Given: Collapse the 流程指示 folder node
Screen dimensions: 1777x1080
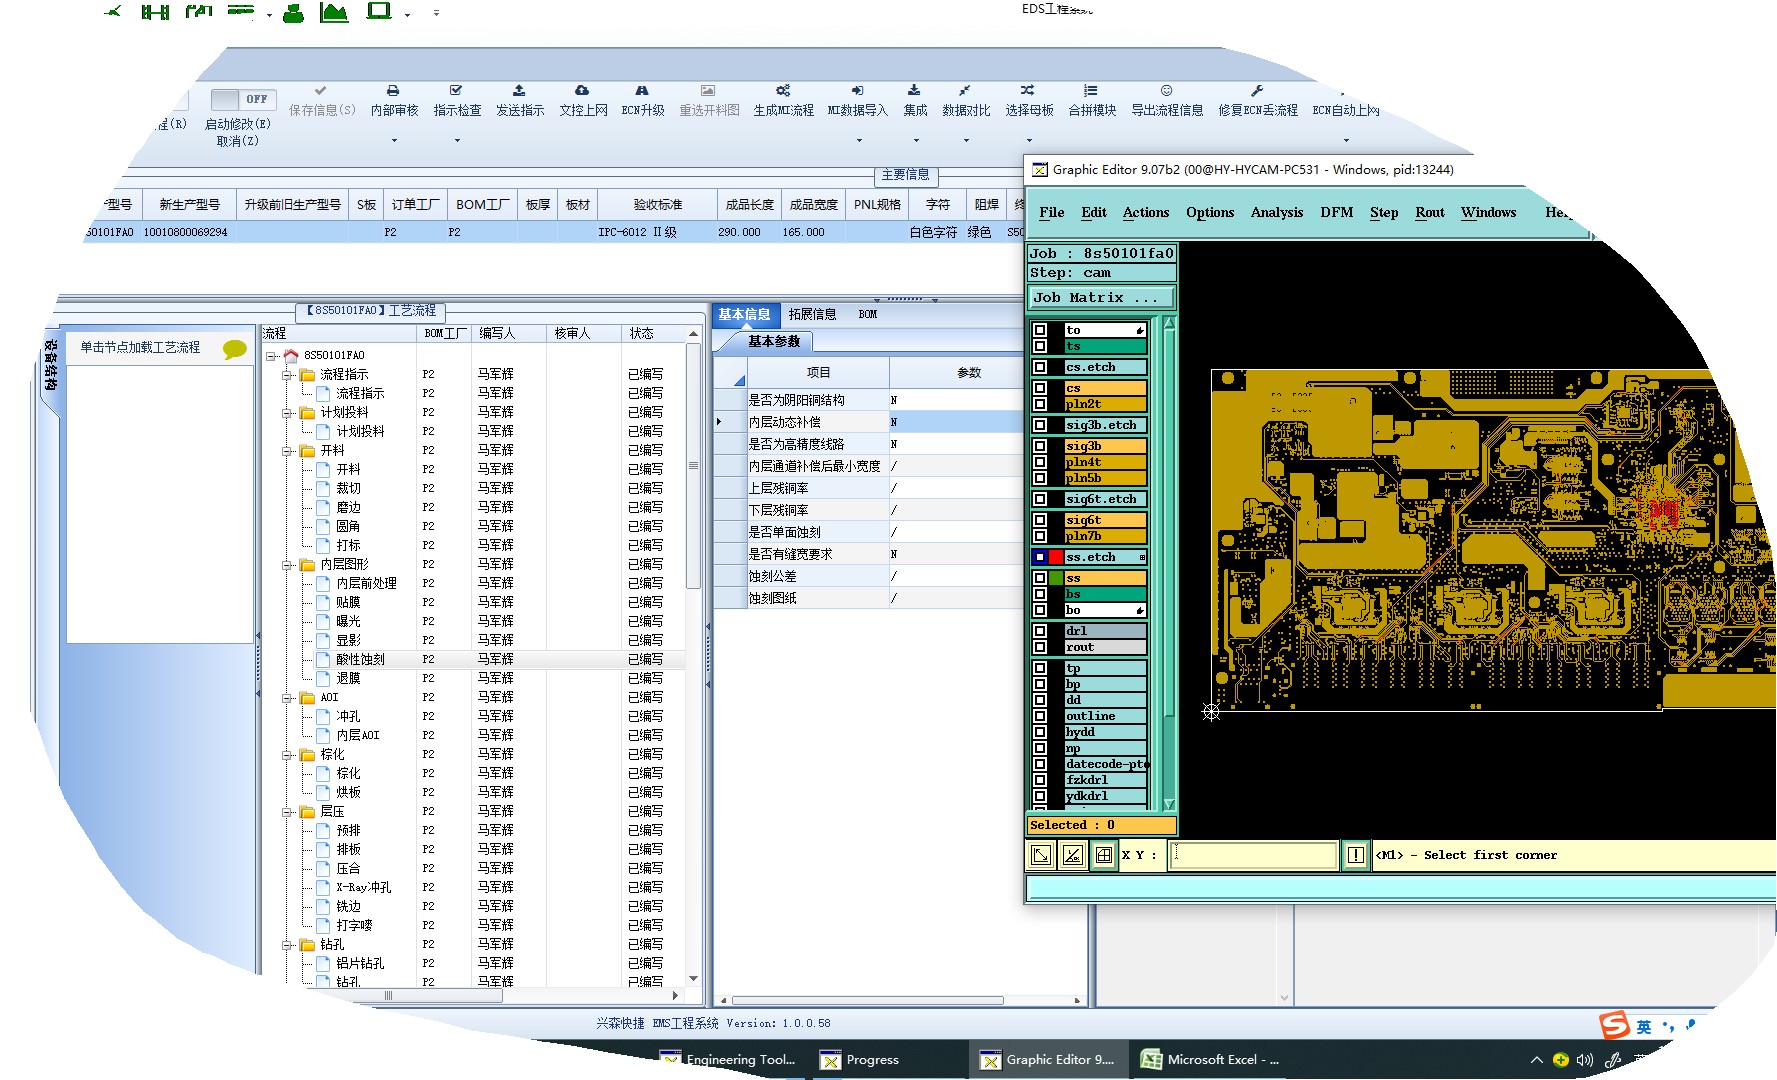Looking at the screenshot, I should [287, 374].
